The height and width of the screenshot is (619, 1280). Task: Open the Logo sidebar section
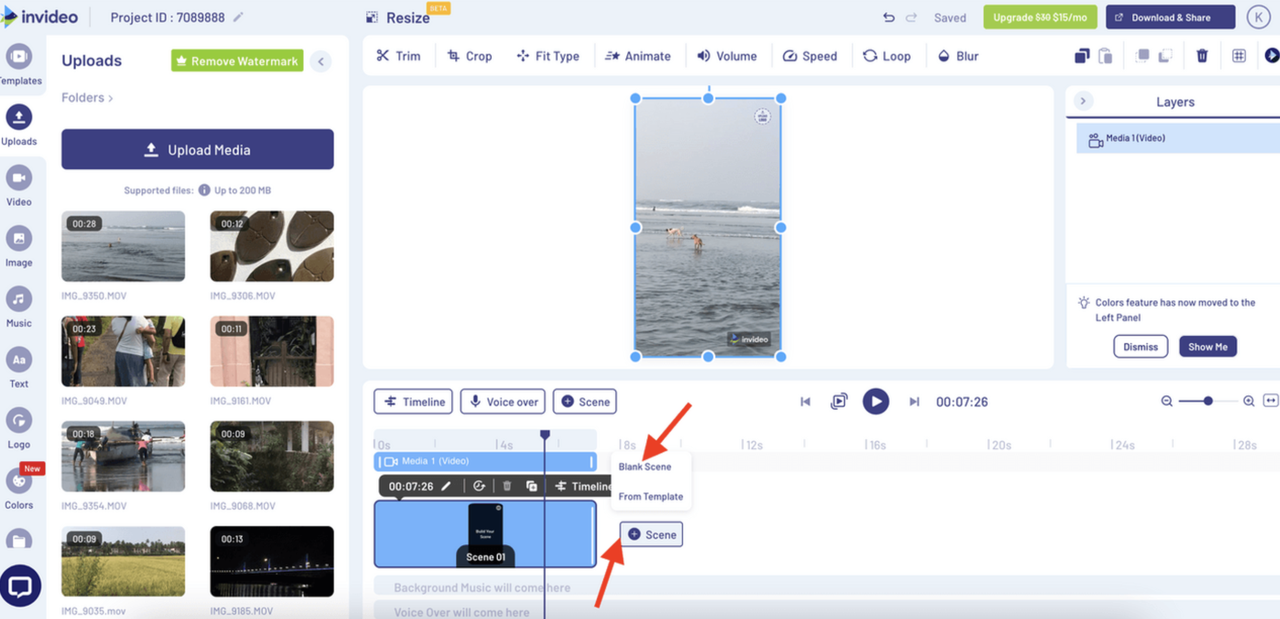click(19, 428)
